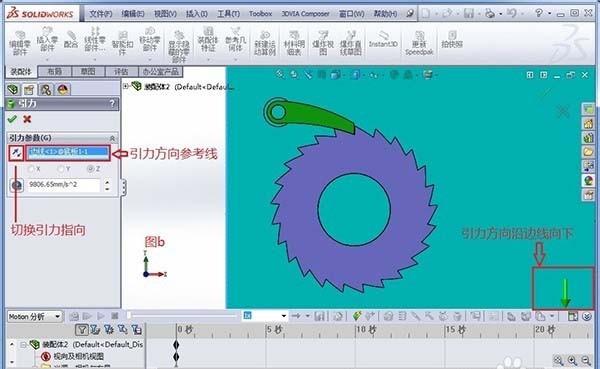Collapse the 装配体2 node in the motion tree
The image size is (600, 369).
[x=23, y=345]
